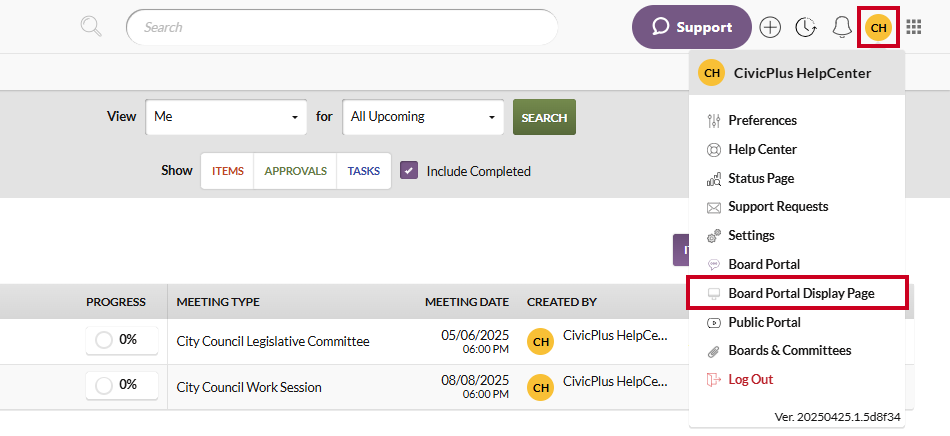Click the Log Out door icon
This screenshot has height=436, width=950.
pos(714,380)
